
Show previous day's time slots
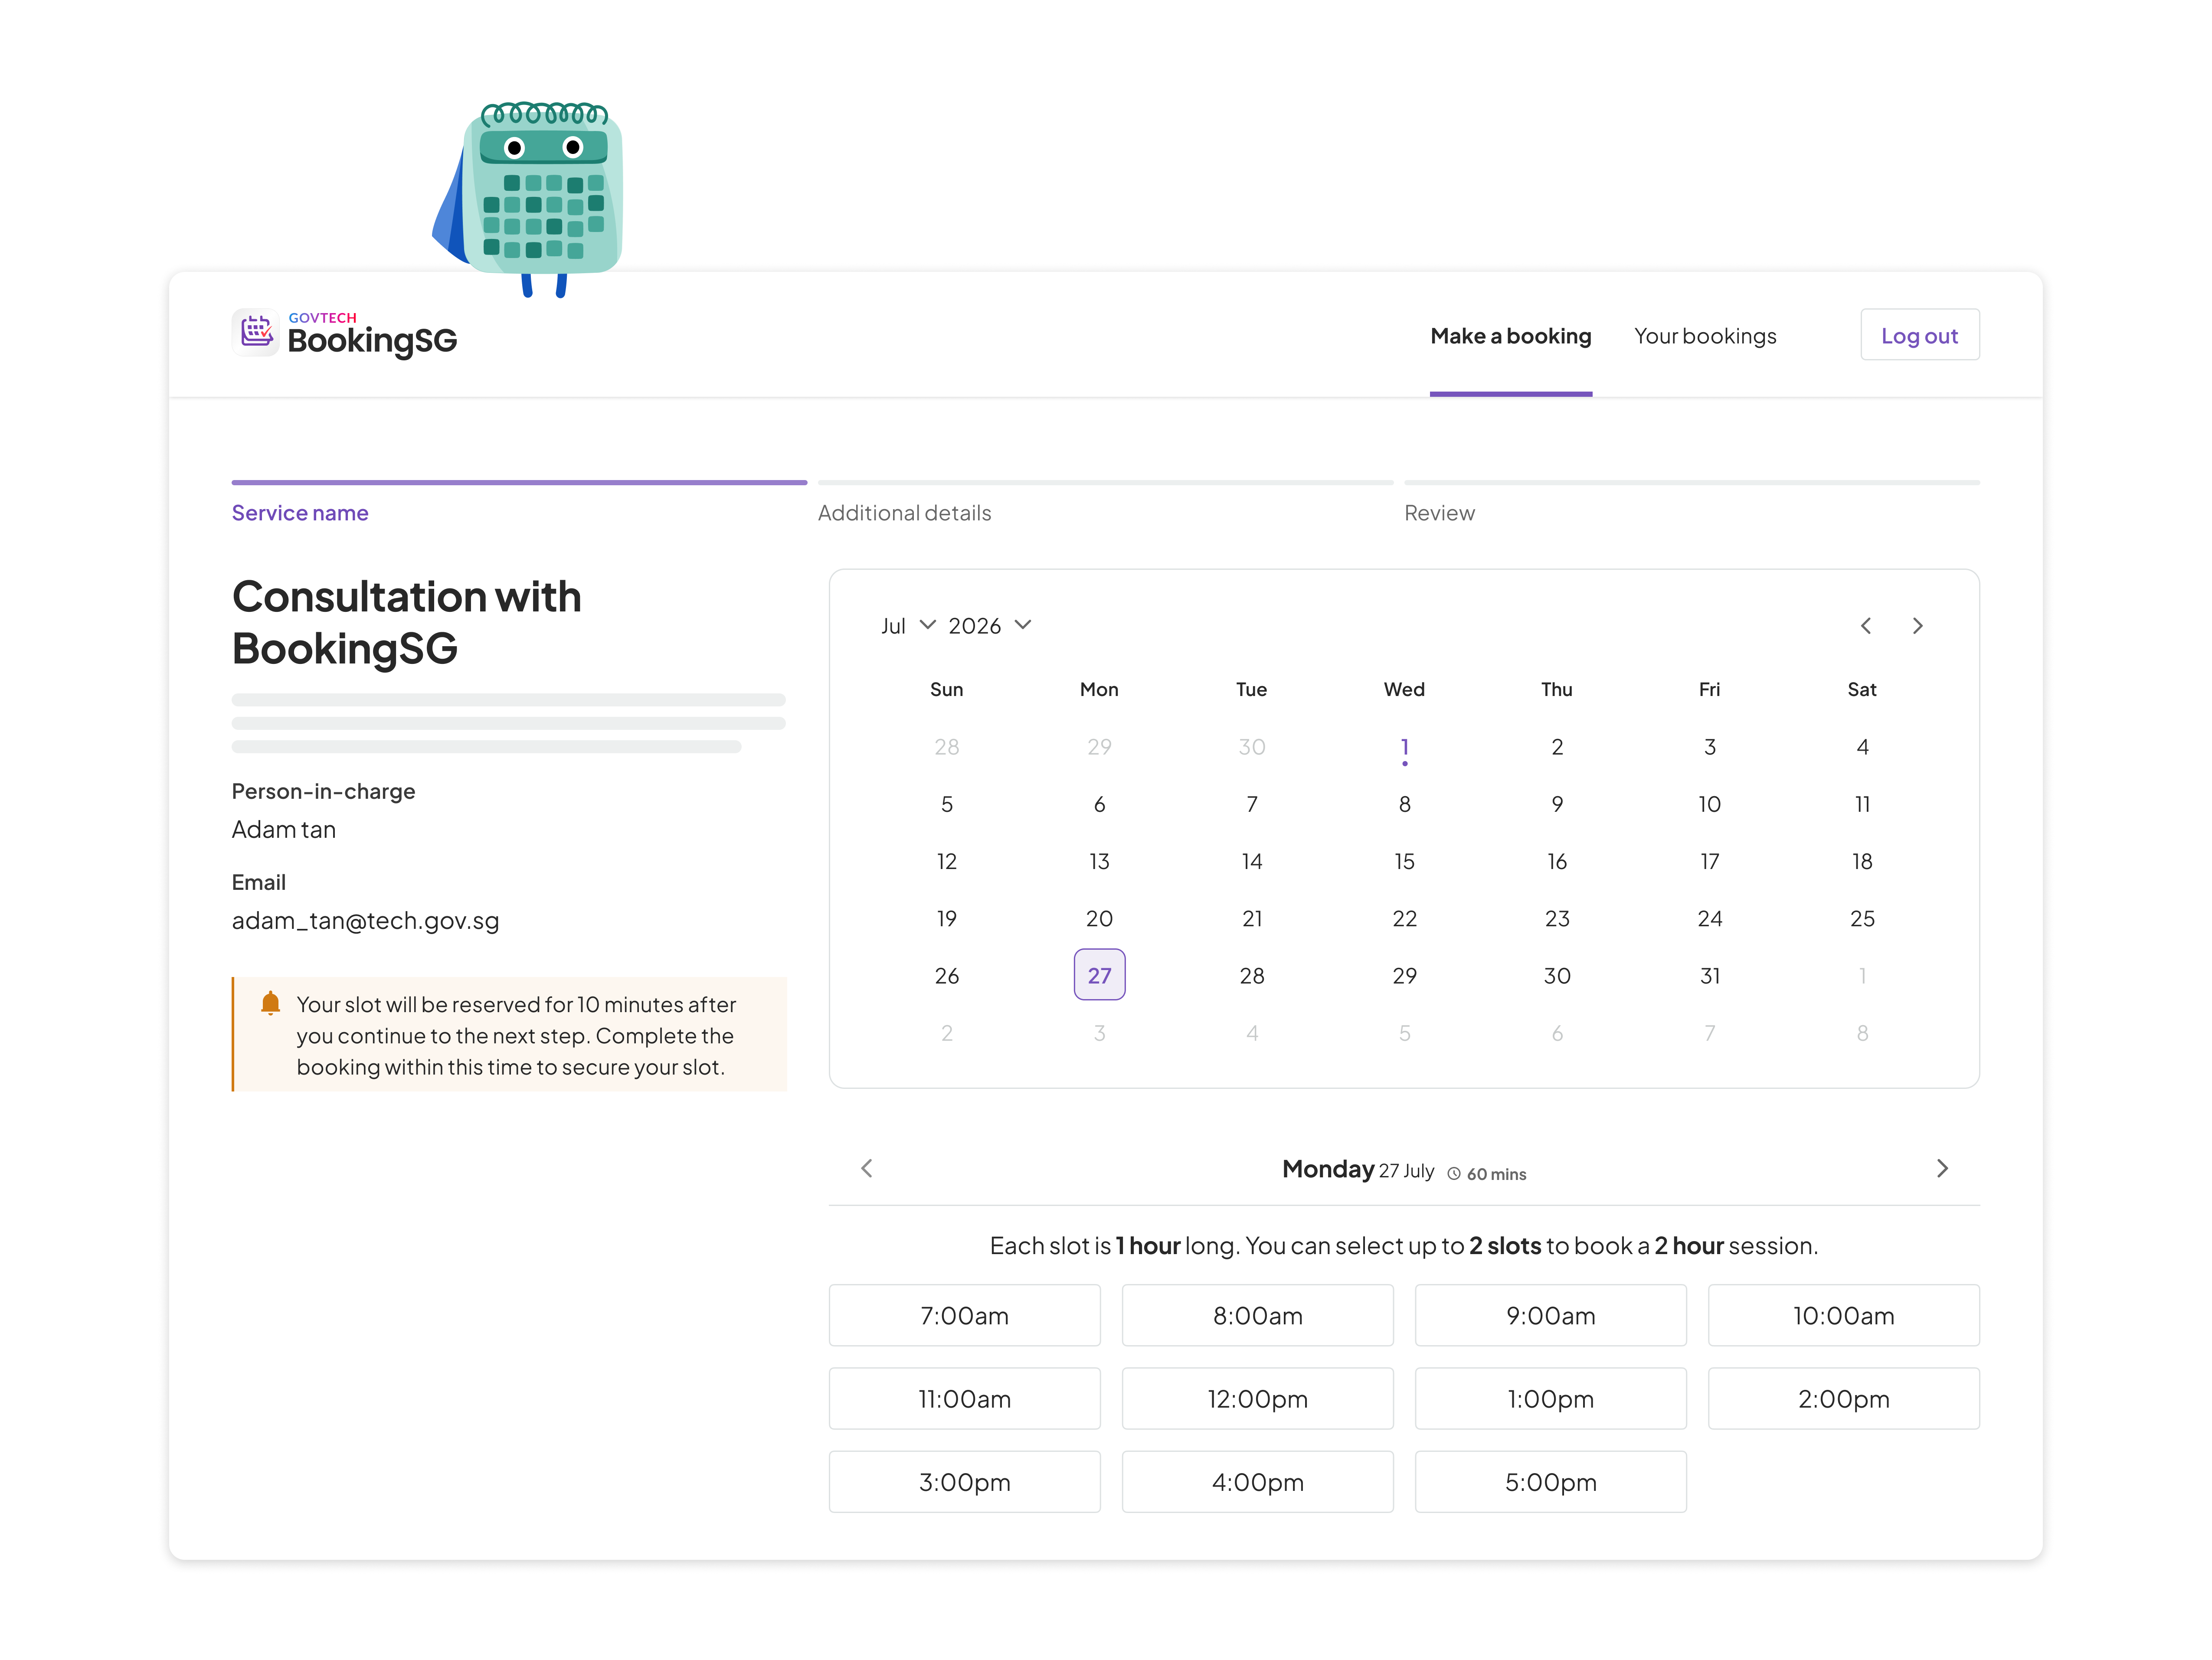click(867, 1168)
